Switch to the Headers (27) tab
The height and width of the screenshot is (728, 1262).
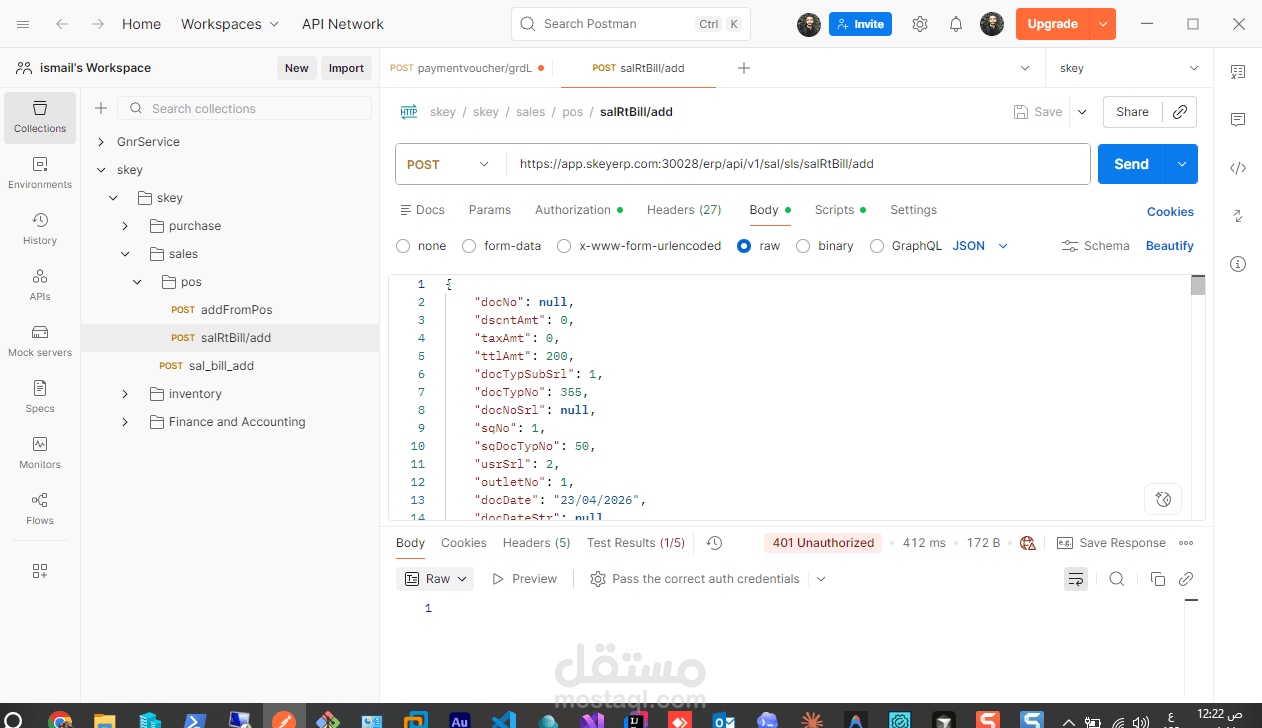pos(684,210)
